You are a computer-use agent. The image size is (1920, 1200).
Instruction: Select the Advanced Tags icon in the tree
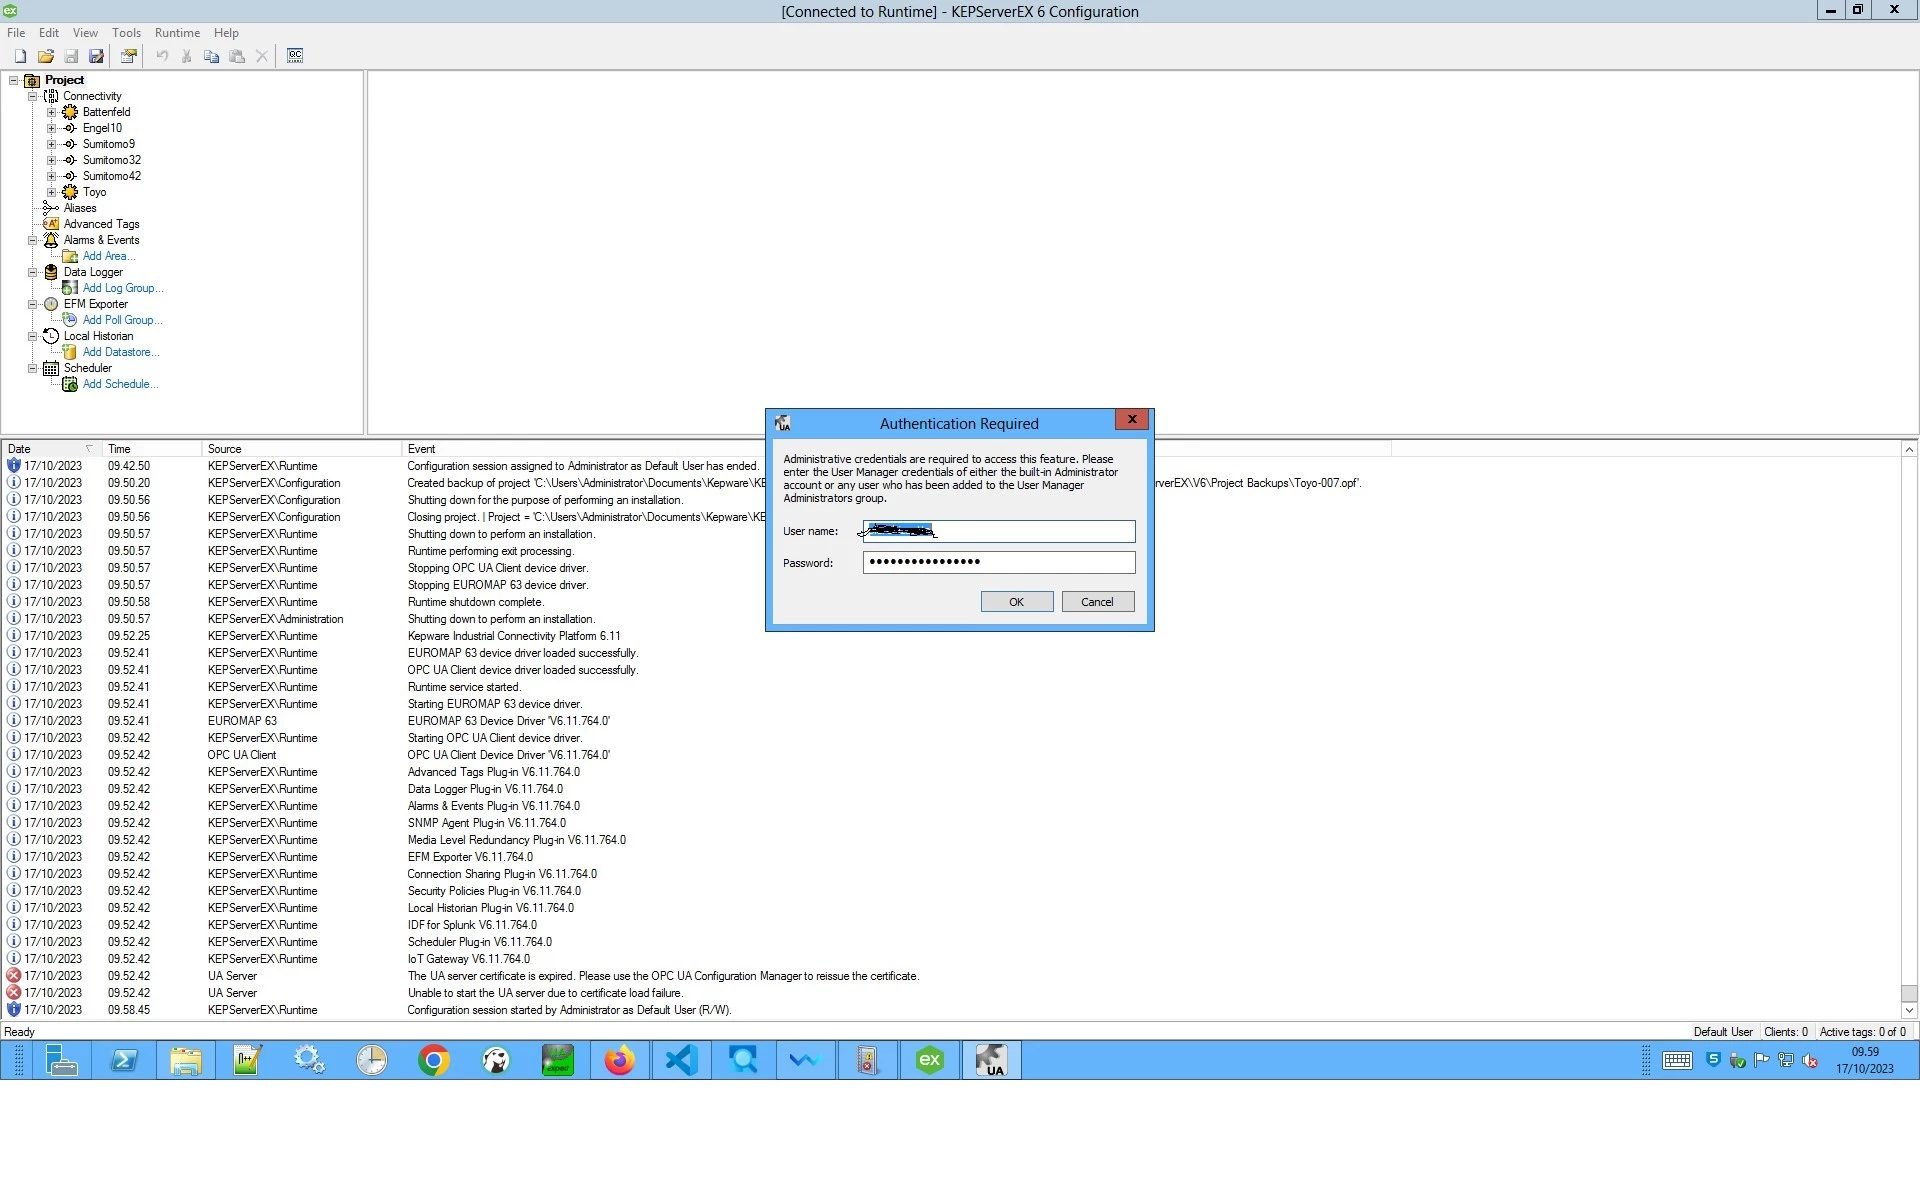(51, 224)
